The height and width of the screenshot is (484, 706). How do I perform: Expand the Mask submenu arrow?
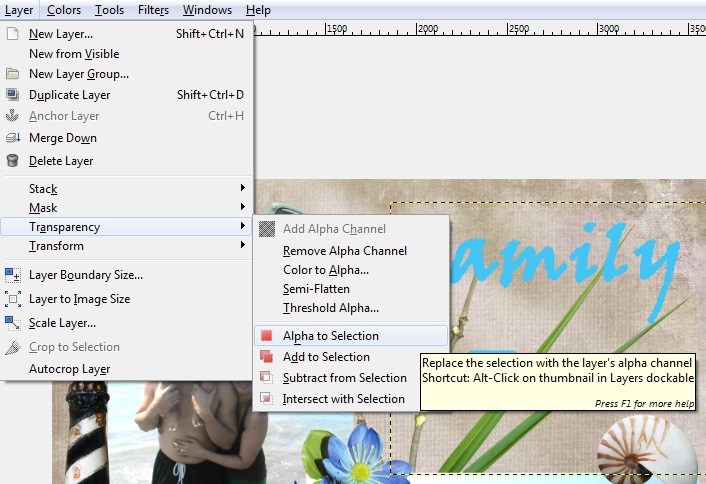pyautogui.click(x=243, y=207)
